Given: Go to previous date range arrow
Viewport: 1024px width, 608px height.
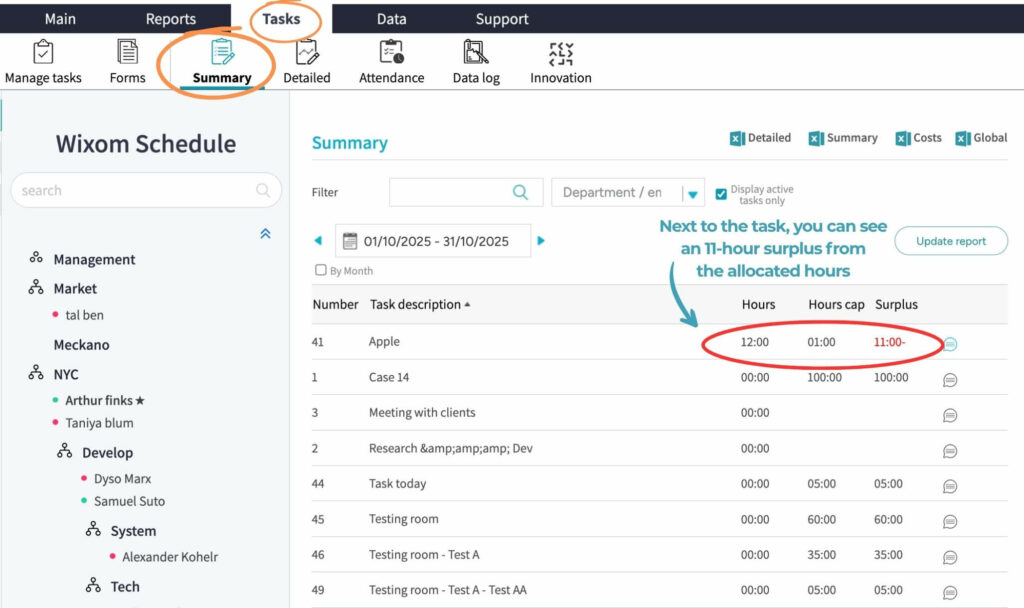Looking at the screenshot, I should coord(319,241).
